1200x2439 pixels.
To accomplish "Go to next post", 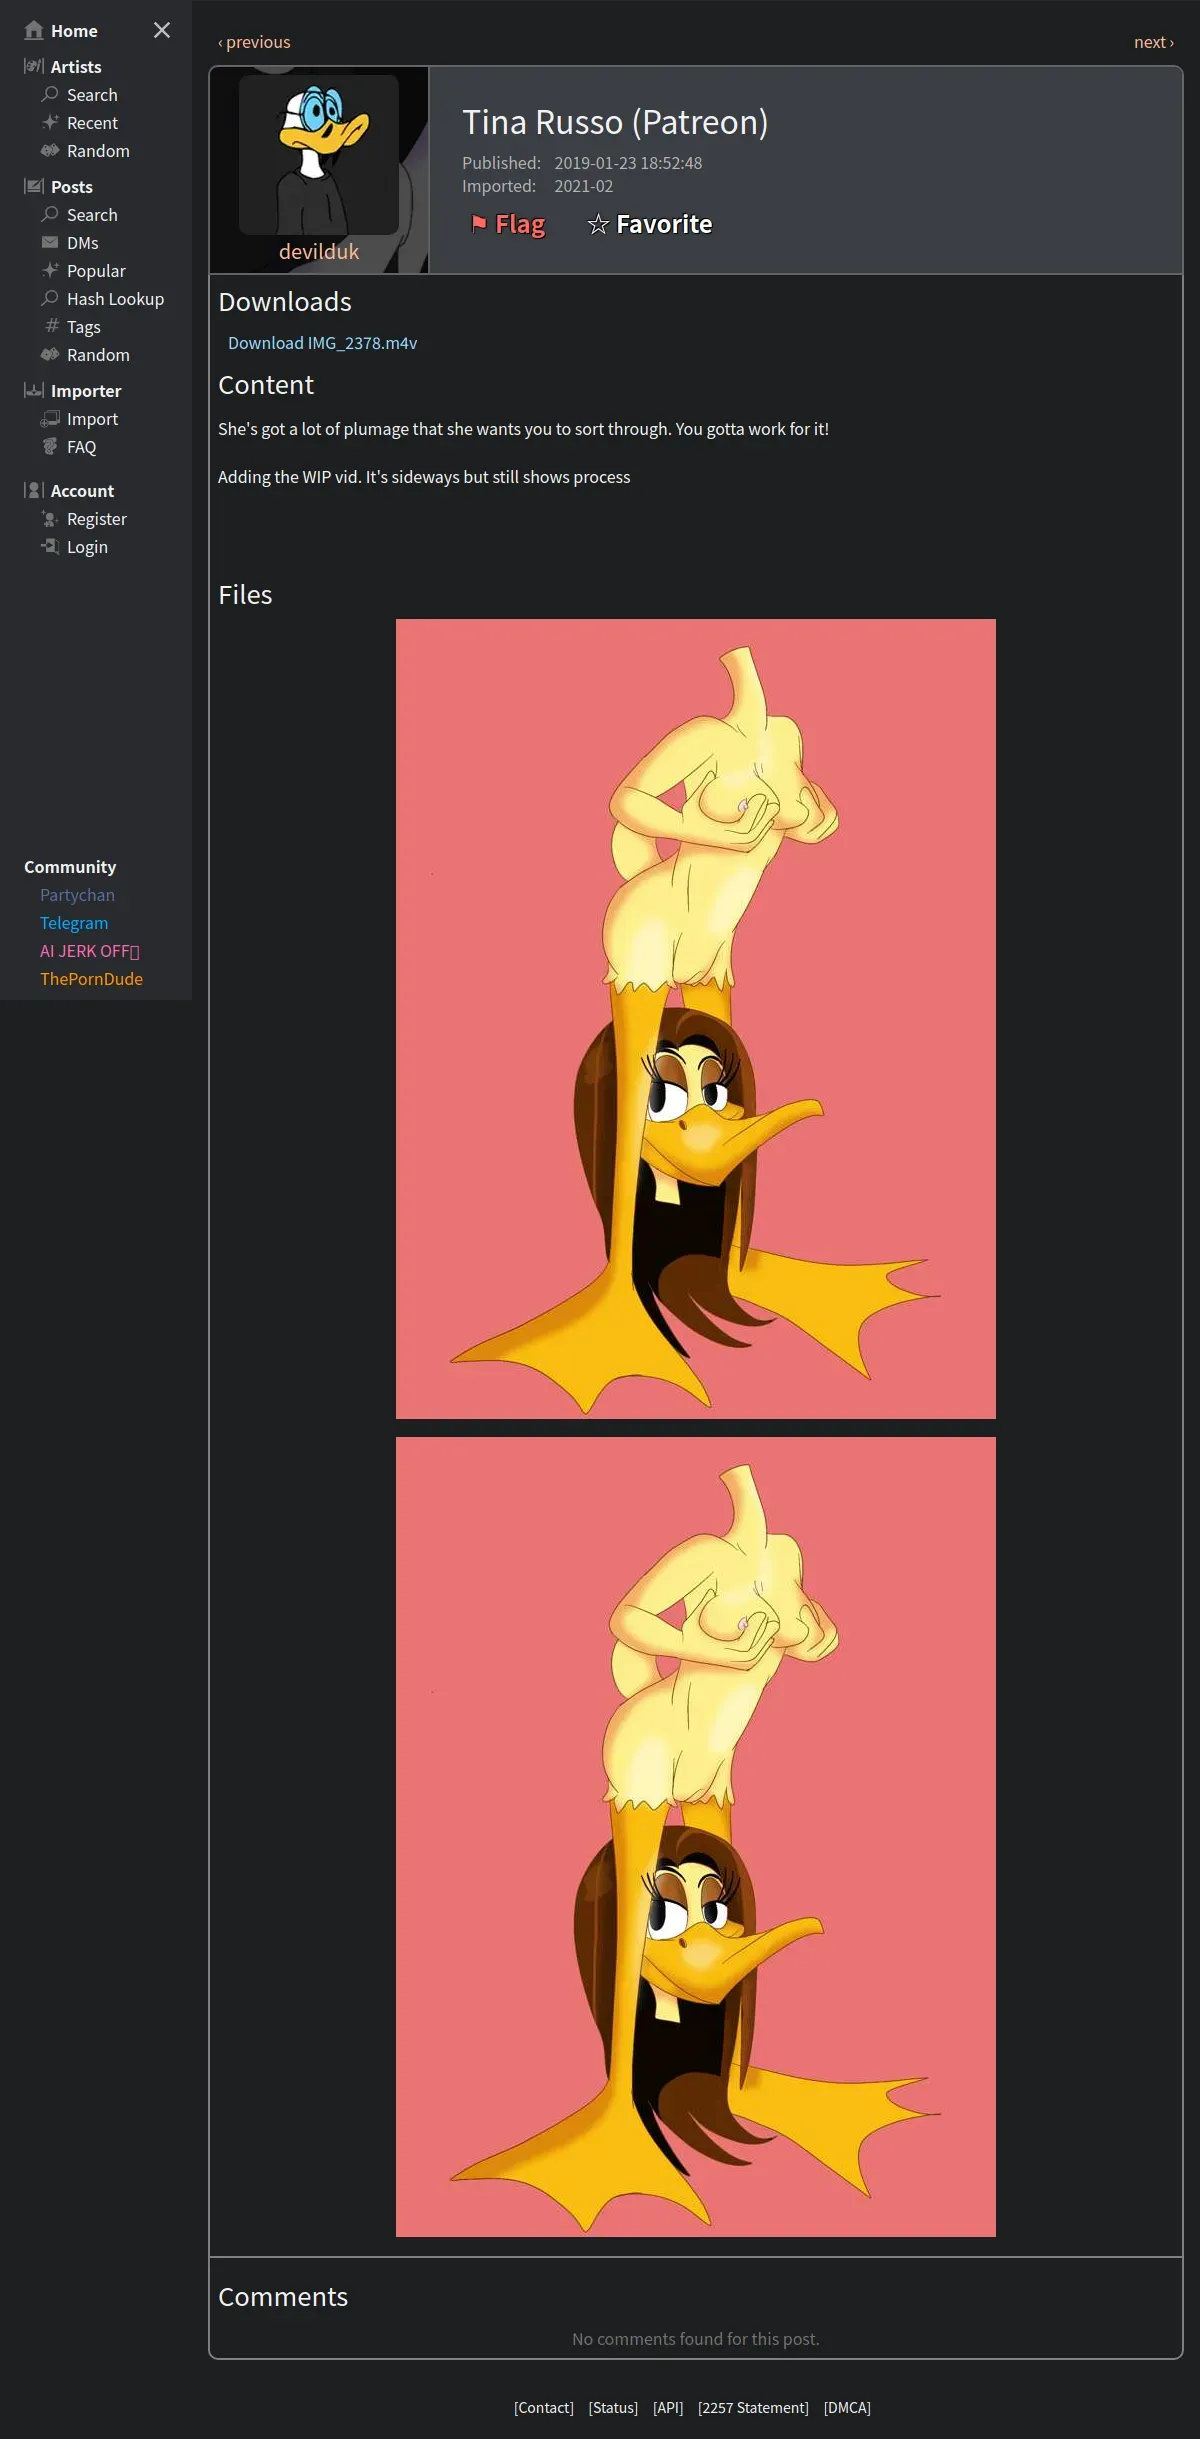I will (x=1154, y=42).
